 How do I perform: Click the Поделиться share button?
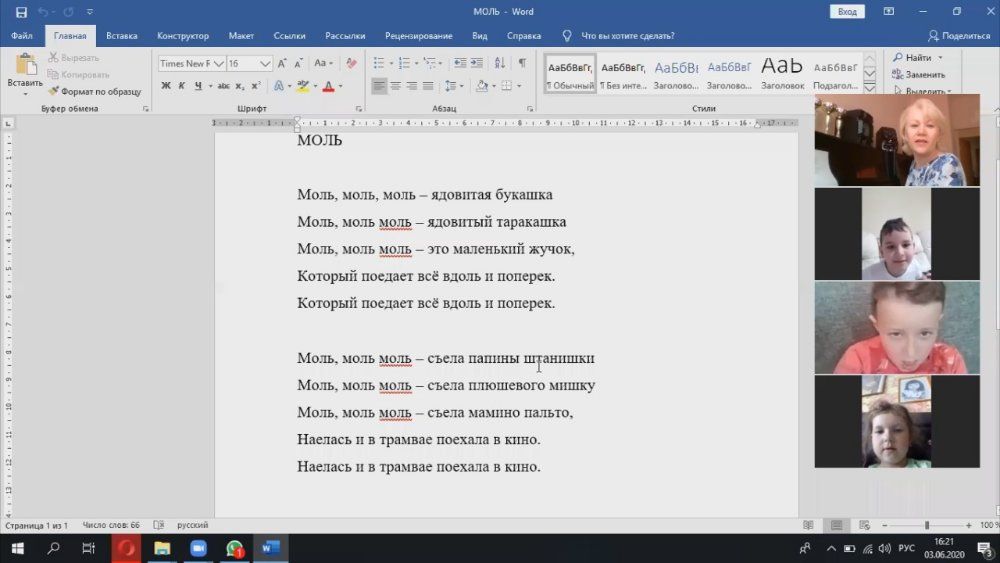pyautogui.click(x=958, y=36)
